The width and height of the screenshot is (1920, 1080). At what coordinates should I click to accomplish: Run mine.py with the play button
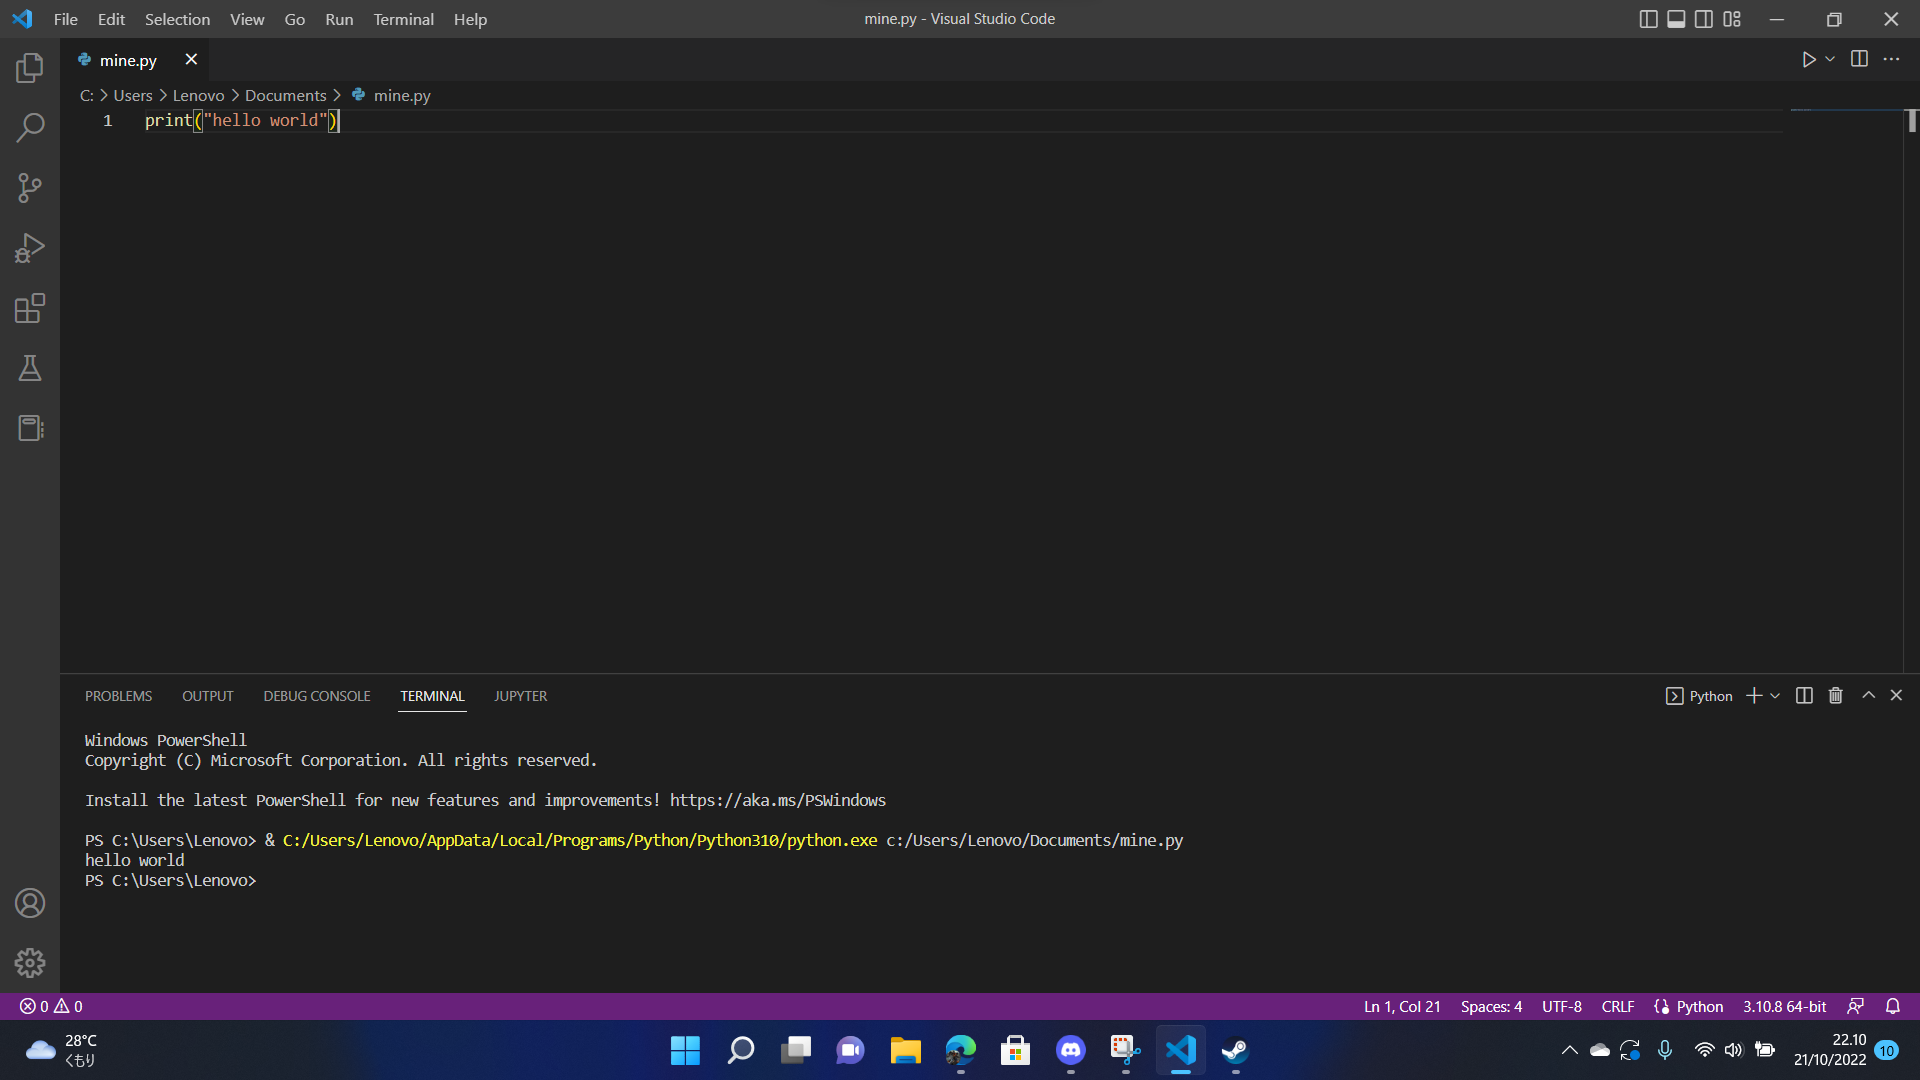1809,59
